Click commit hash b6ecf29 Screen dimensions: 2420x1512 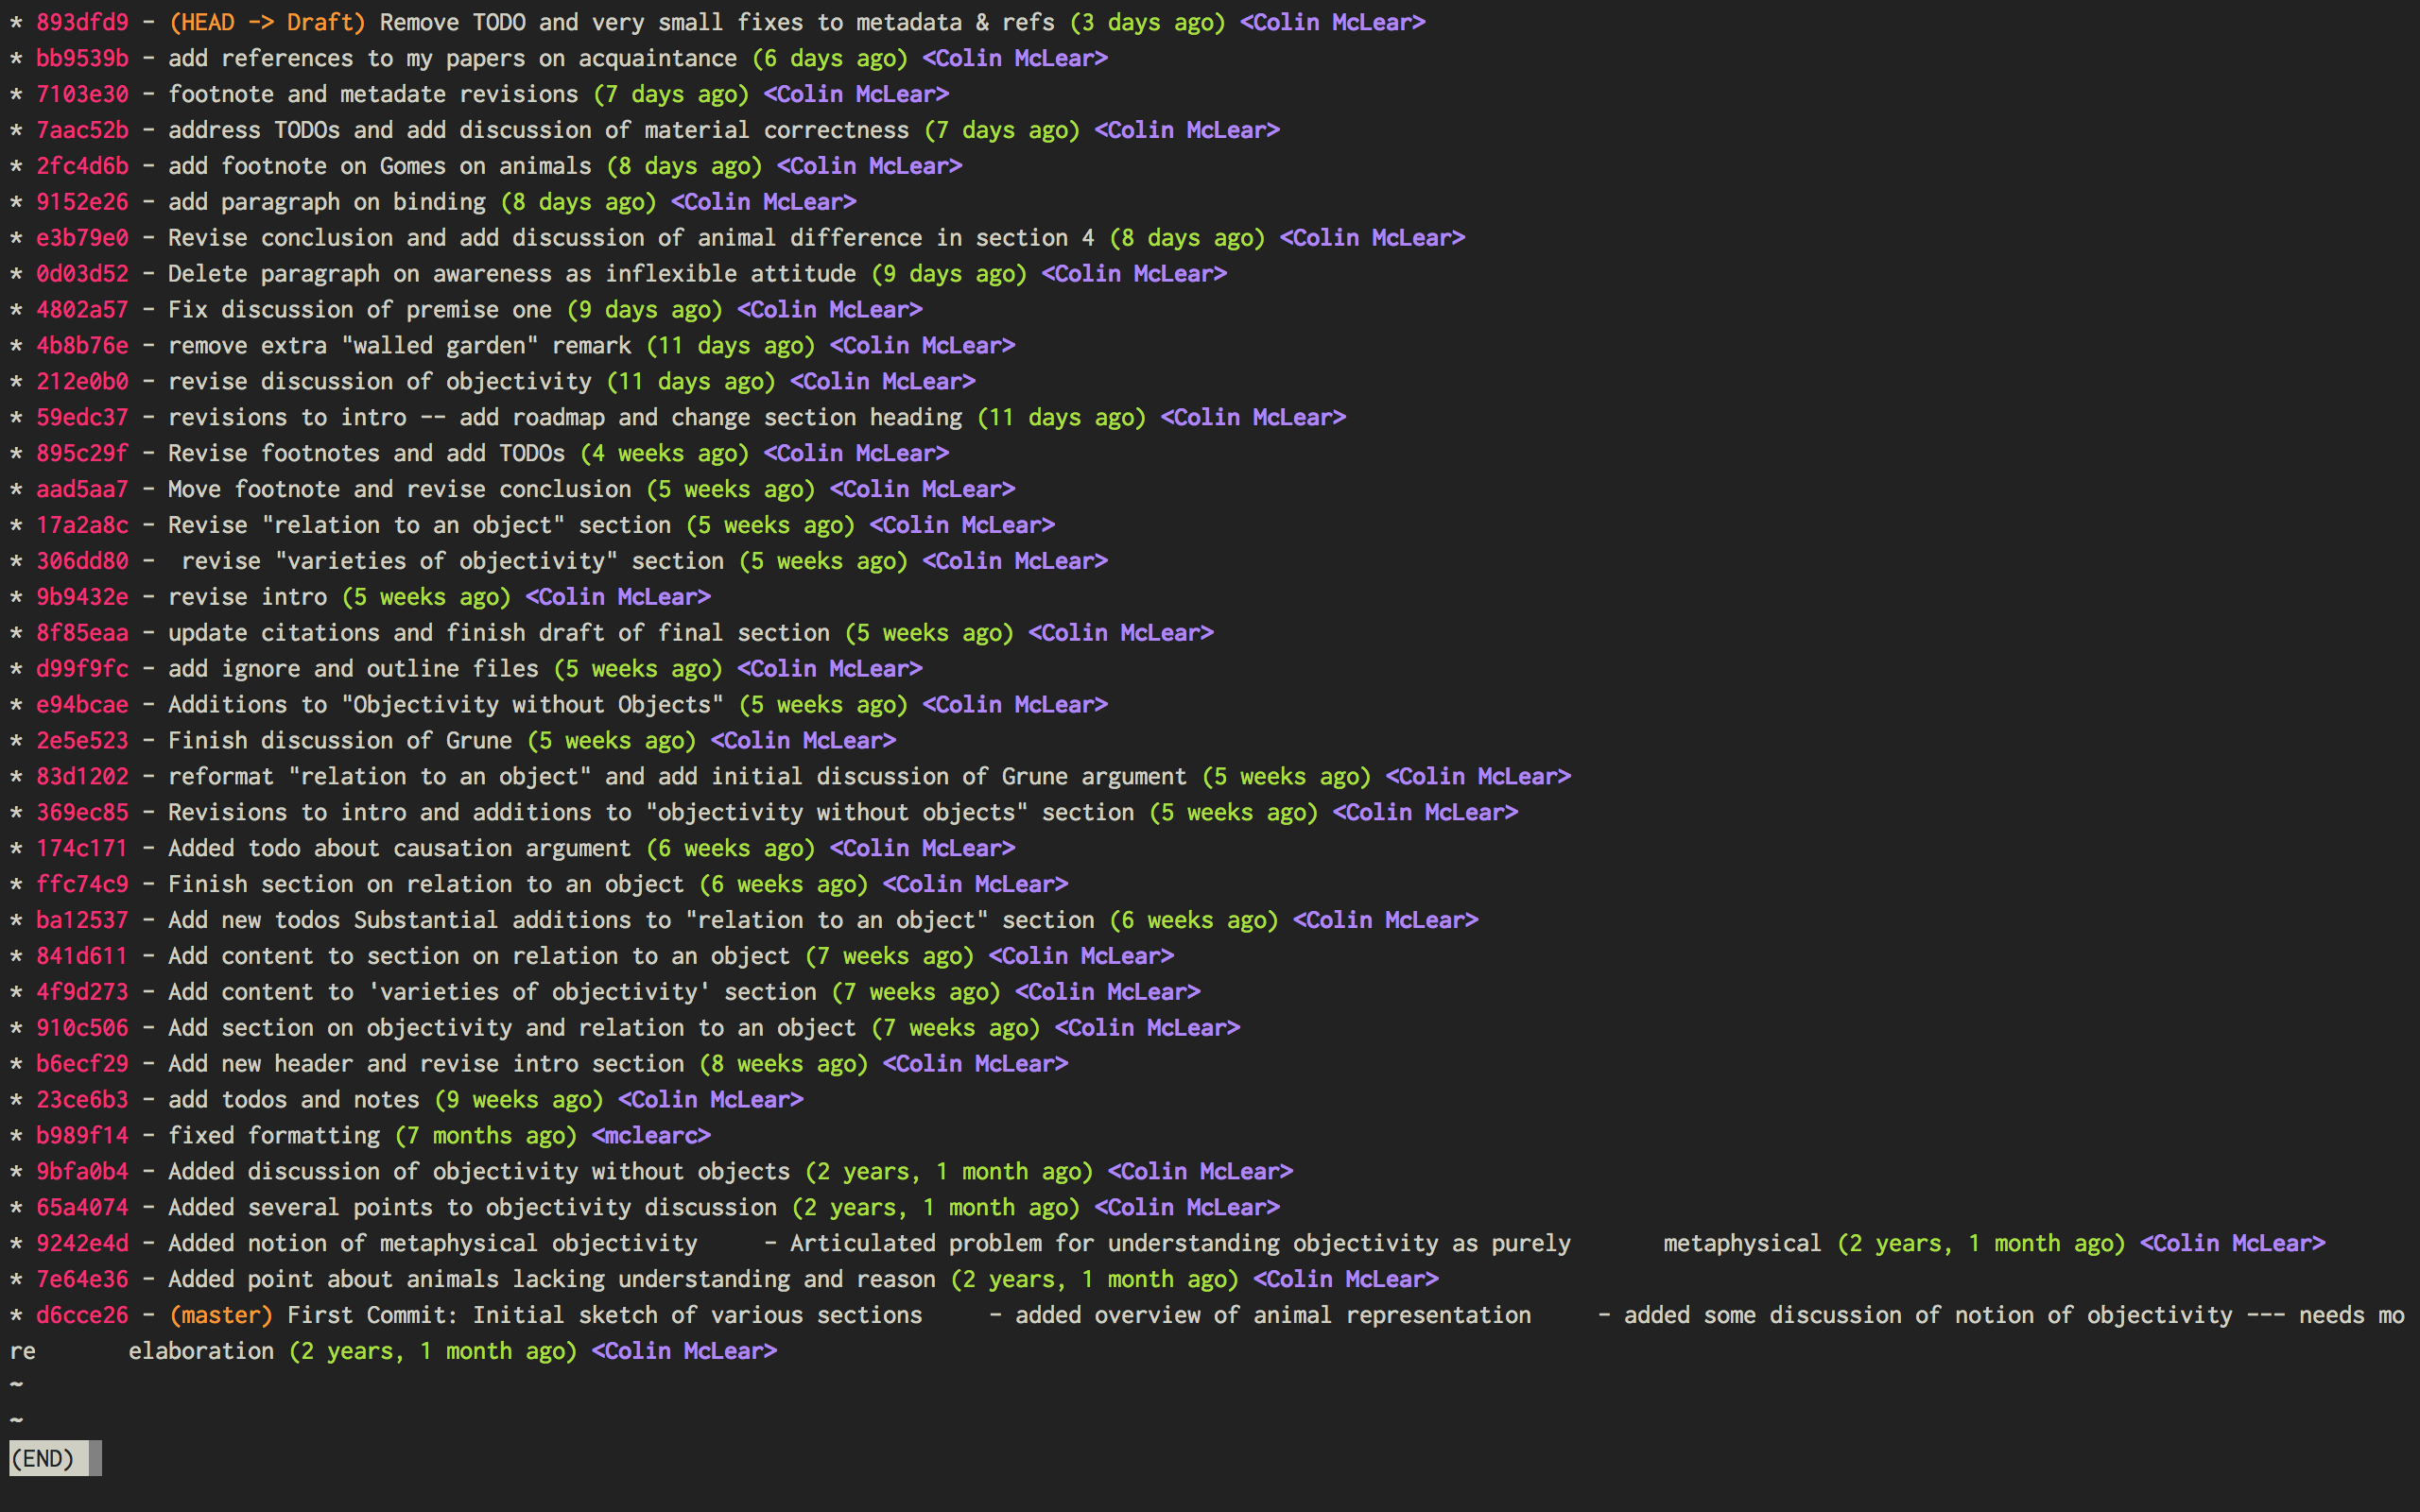pyautogui.click(x=82, y=1066)
